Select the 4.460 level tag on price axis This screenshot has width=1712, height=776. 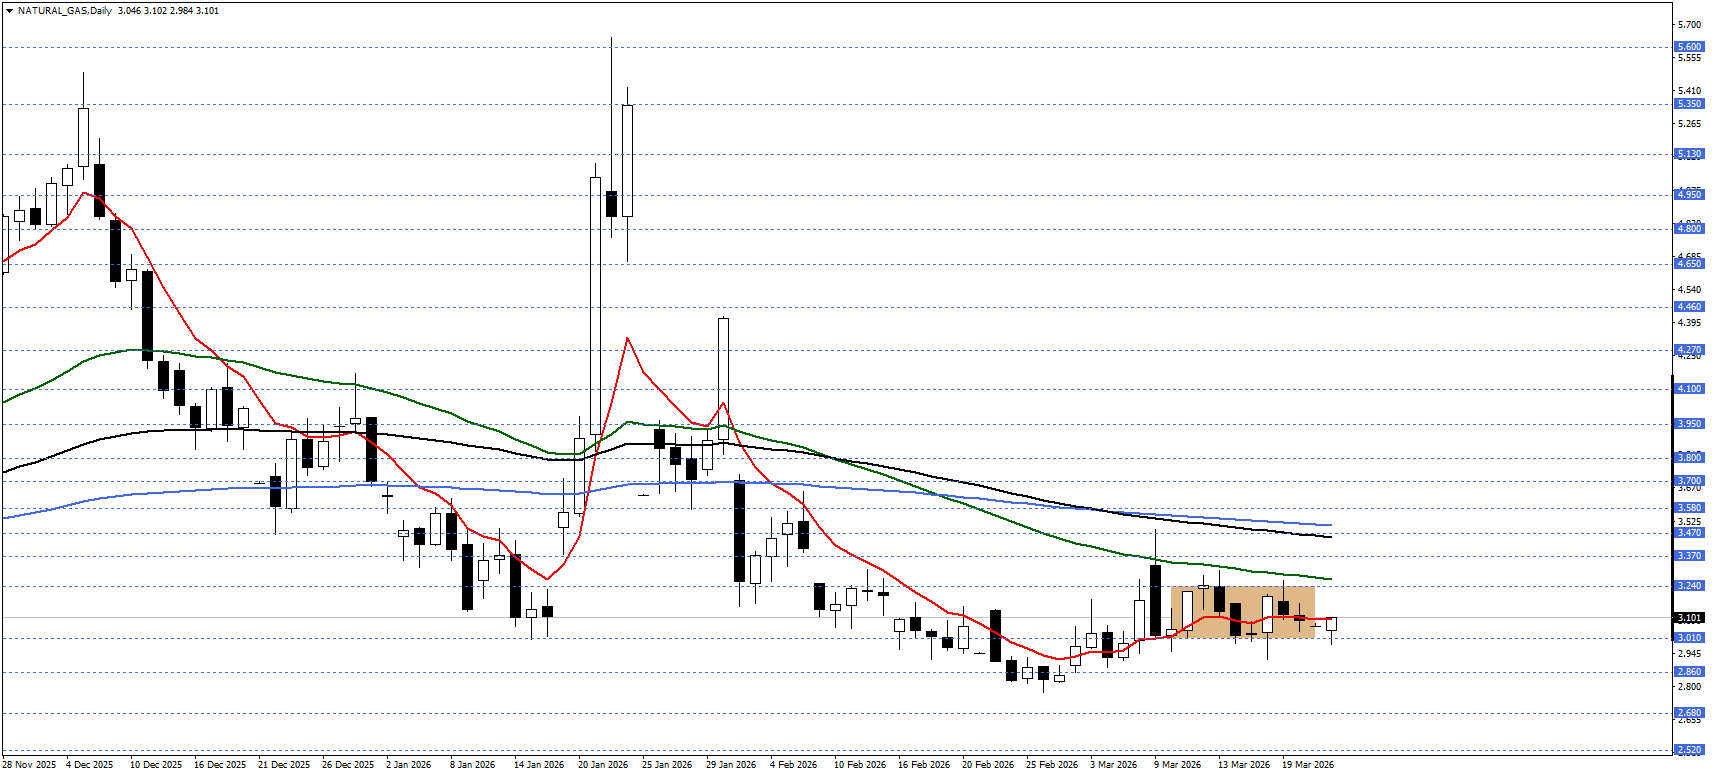[x=1688, y=307]
